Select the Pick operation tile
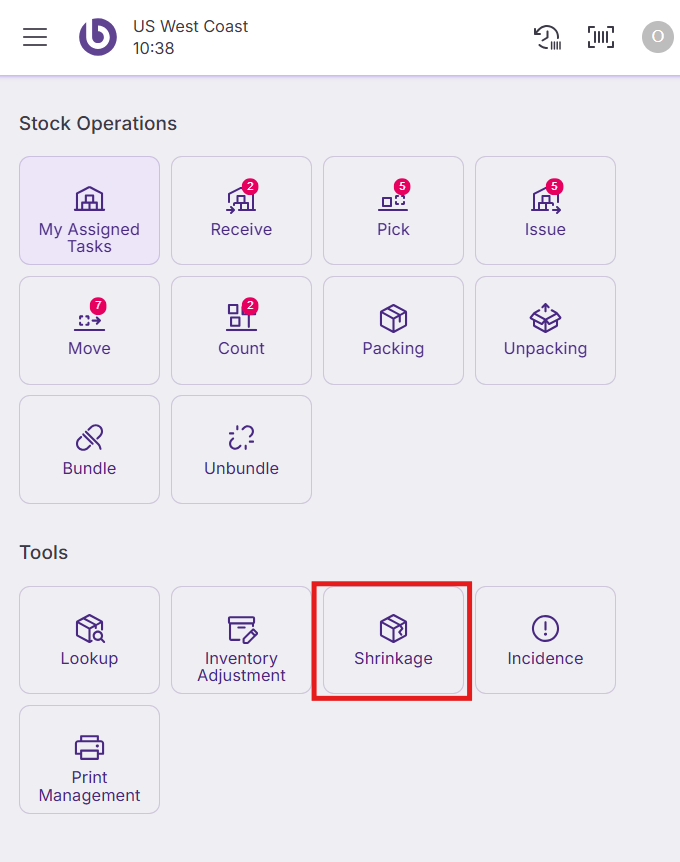This screenshot has height=862, width=680. click(393, 210)
